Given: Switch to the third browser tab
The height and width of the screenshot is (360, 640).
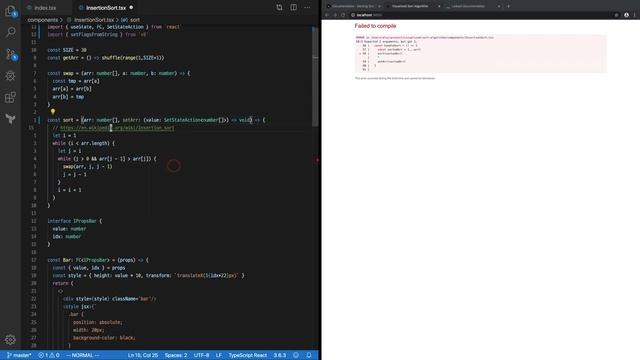Looking at the screenshot, I should [469, 6].
